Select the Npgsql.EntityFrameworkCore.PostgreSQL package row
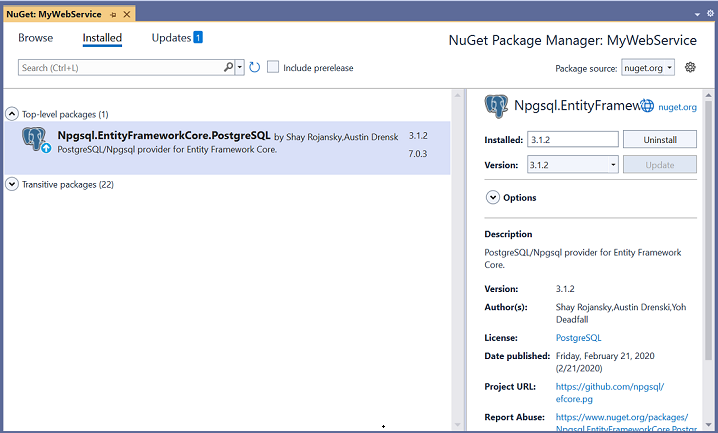Image resolution: width=718 pixels, height=433 pixels. [x=227, y=148]
